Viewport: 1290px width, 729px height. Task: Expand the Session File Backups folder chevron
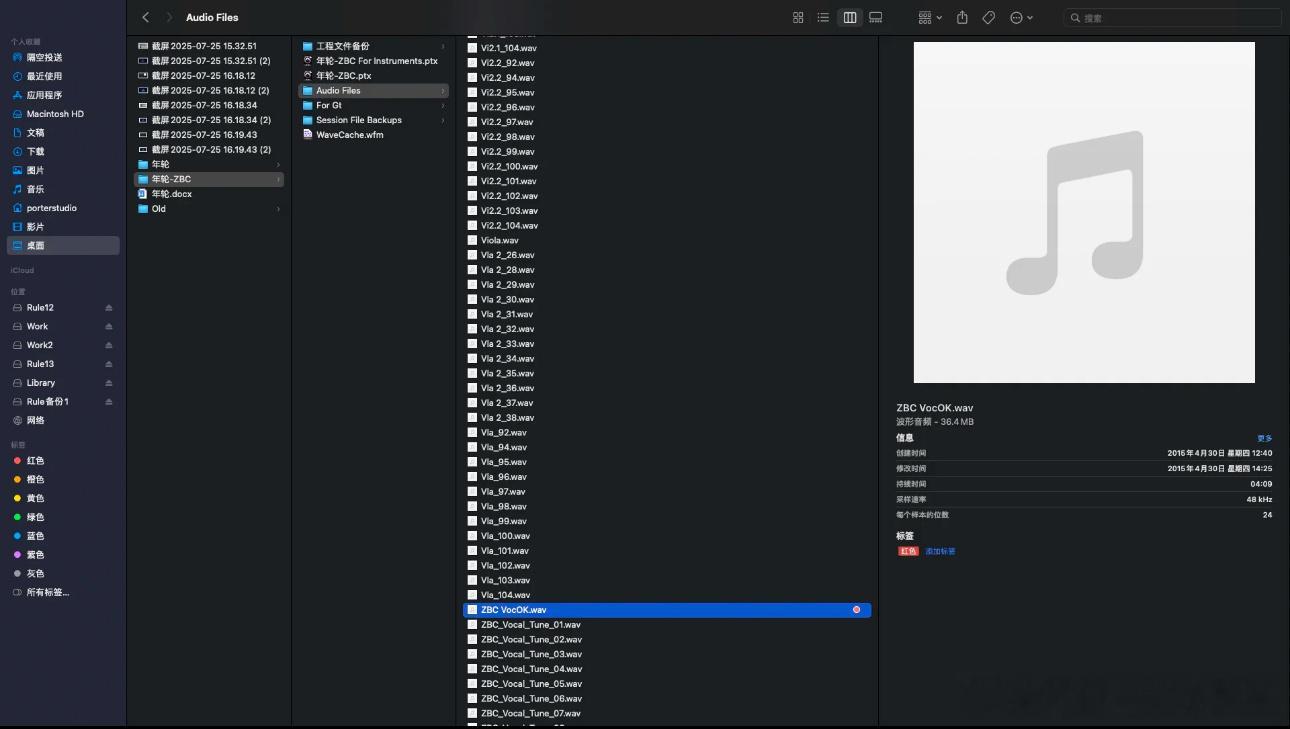[x=442, y=120]
